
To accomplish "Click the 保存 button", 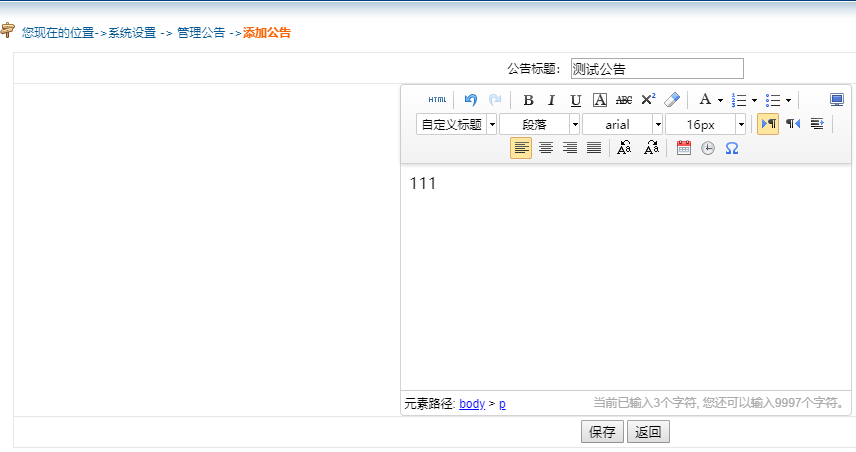I will point(602,432).
